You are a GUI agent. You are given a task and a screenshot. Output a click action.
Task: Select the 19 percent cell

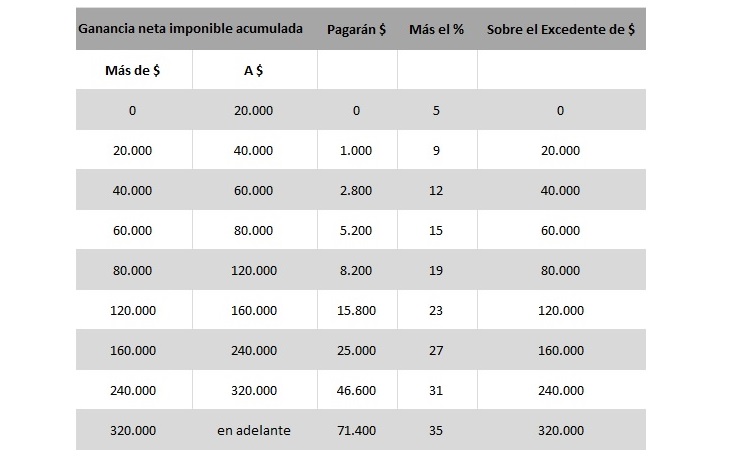tap(437, 270)
